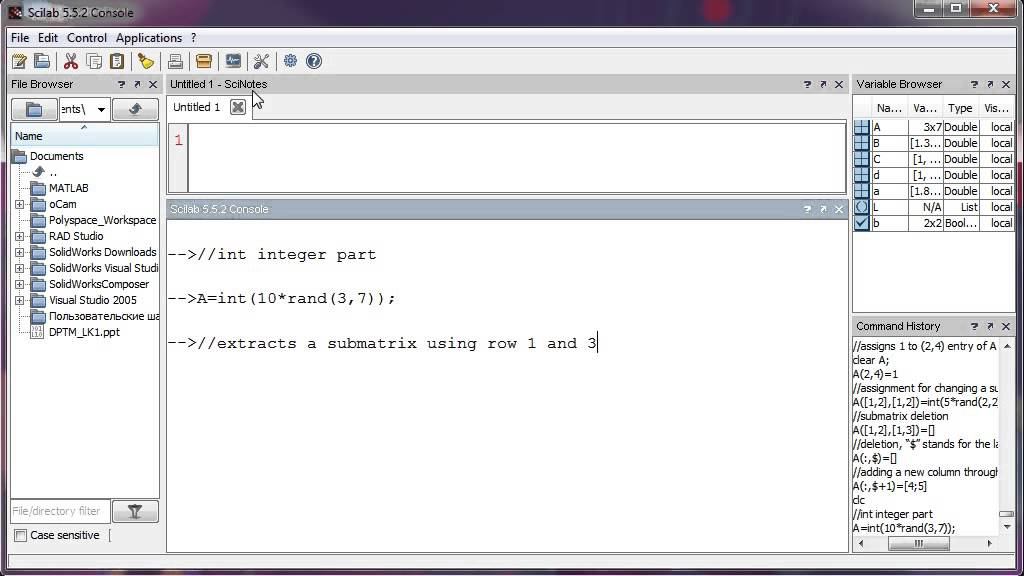
Task: Click the select directory folder button
Action: pos(34,110)
